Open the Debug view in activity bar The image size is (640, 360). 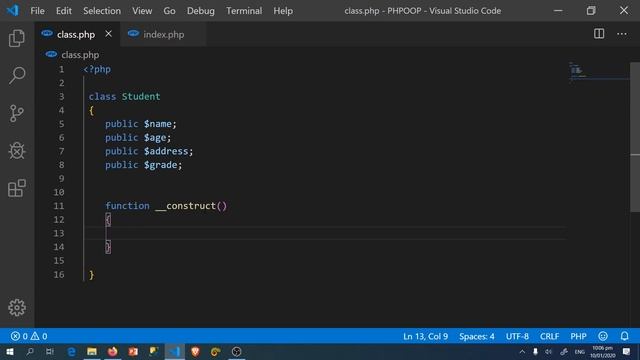click(17, 151)
